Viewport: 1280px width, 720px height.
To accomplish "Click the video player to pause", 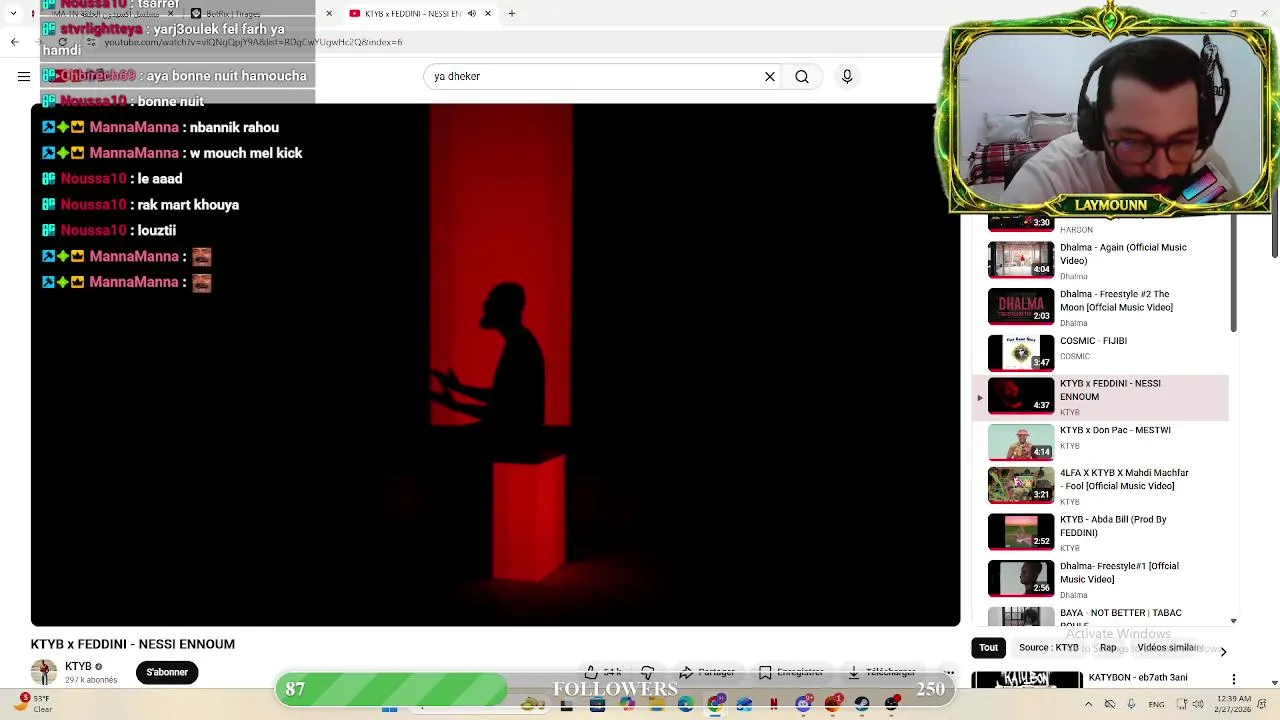I will [x=495, y=365].
